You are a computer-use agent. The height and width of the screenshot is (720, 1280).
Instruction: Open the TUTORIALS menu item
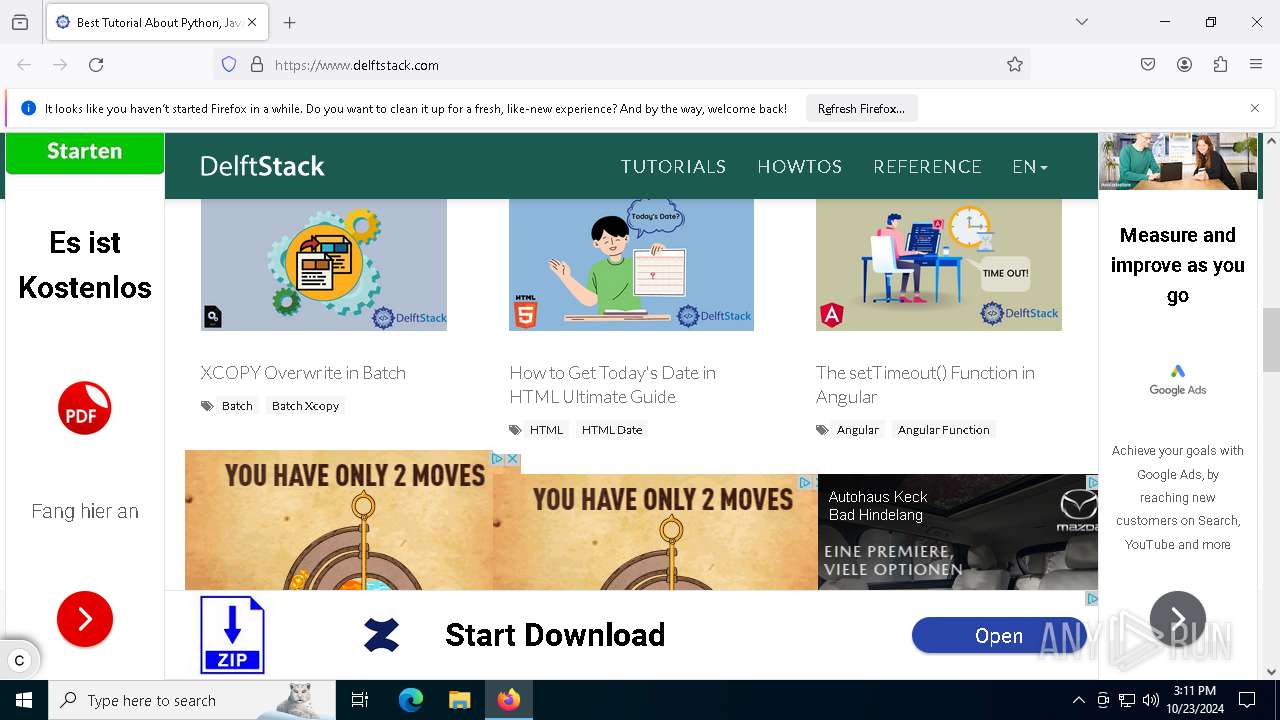click(673, 167)
